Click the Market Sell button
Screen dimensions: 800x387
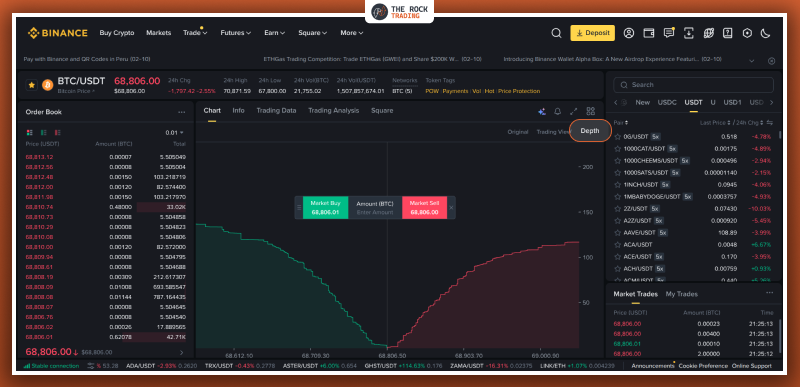coord(424,208)
